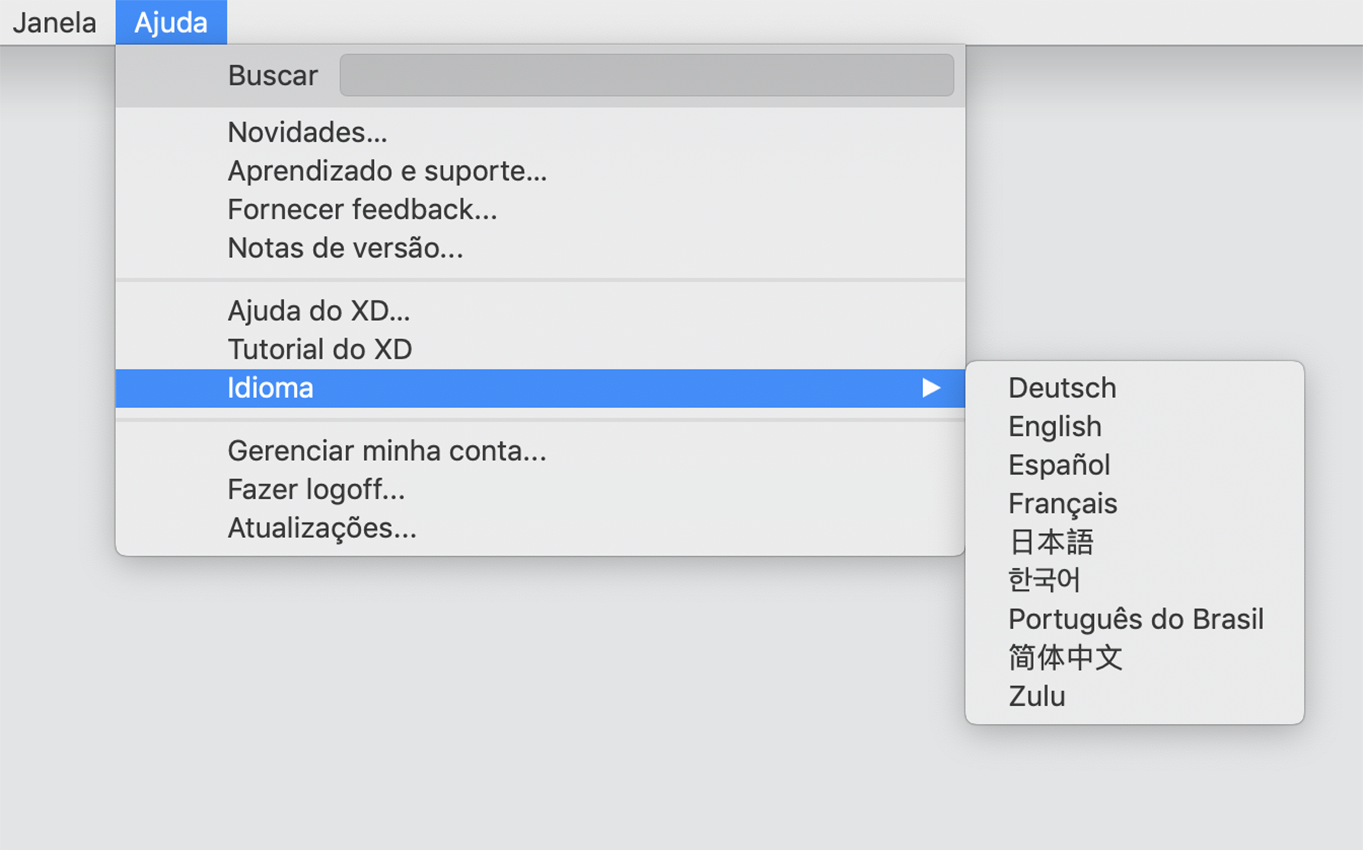
Task: Launch the "Tutorial do XD"
Action: coord(319,348)
